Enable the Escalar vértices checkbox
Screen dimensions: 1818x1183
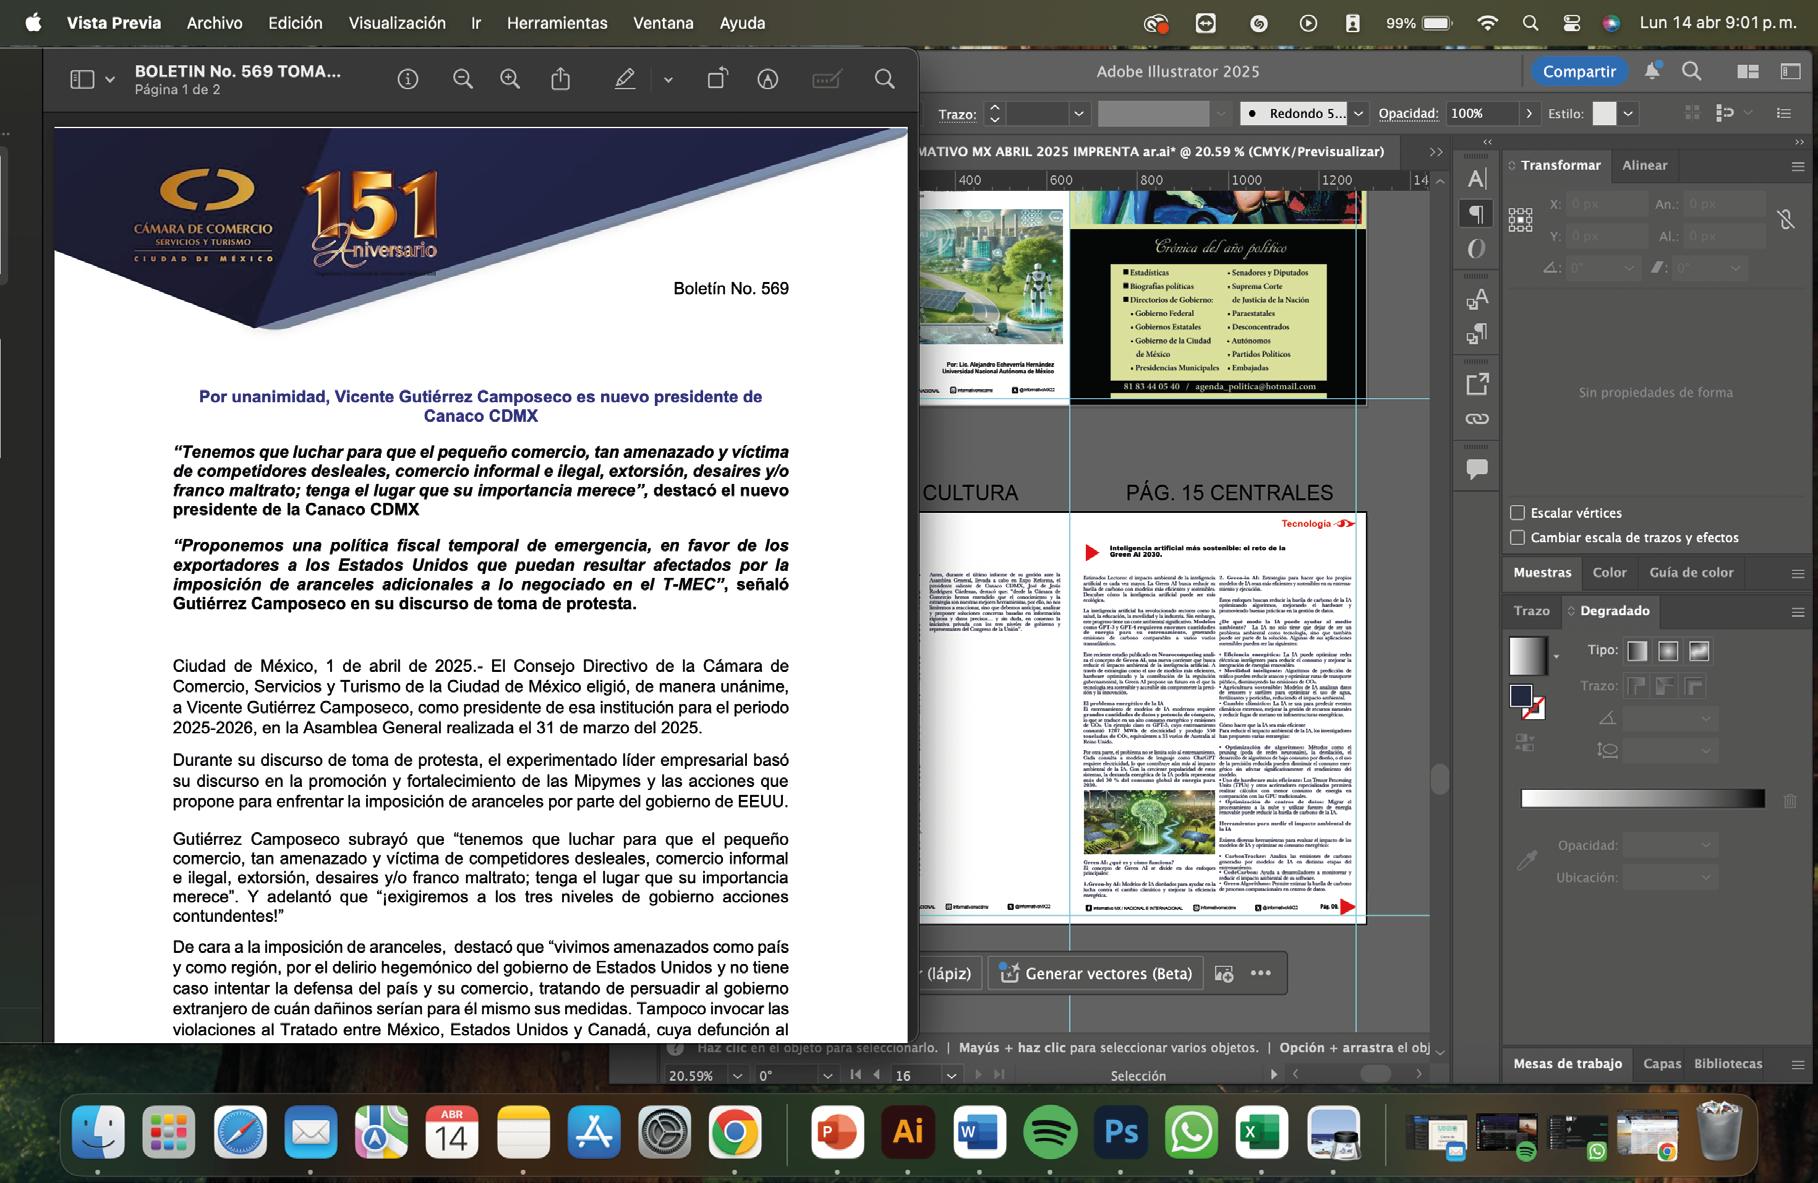pyautogui.click(x=1518, y=513)
